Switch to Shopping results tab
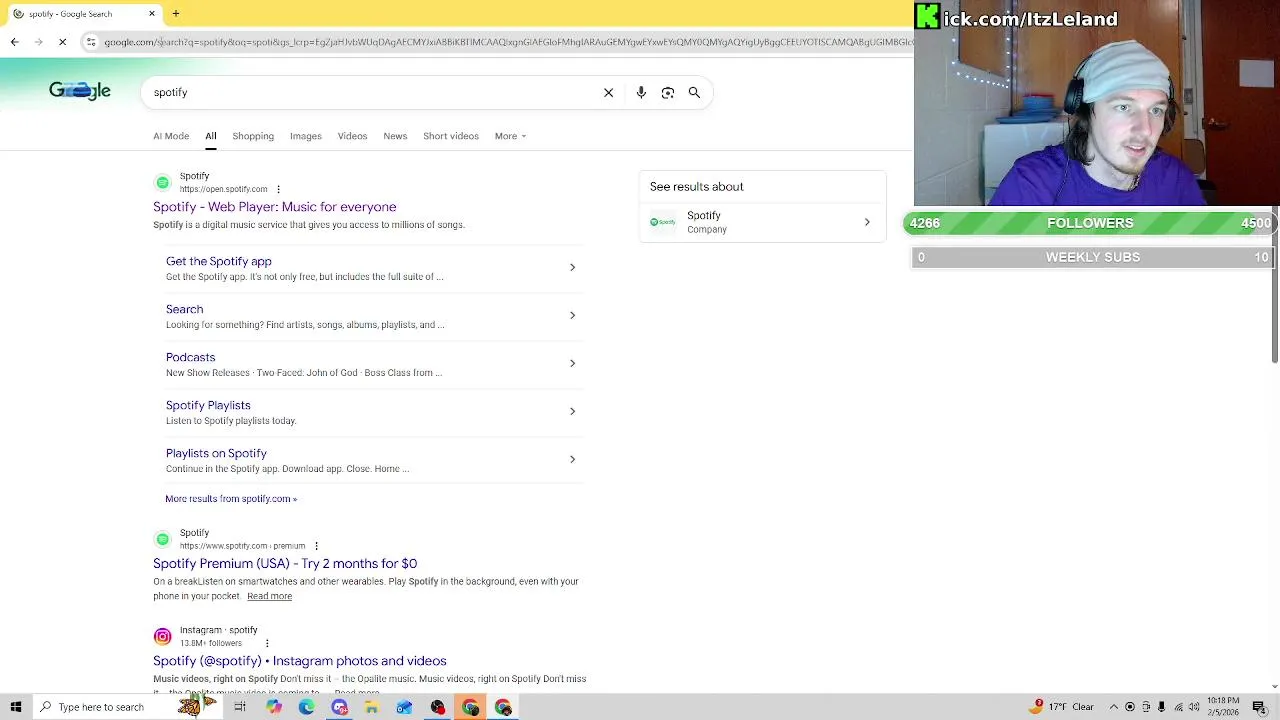This screenshot has height=720, width=1280. coord(253,136)
